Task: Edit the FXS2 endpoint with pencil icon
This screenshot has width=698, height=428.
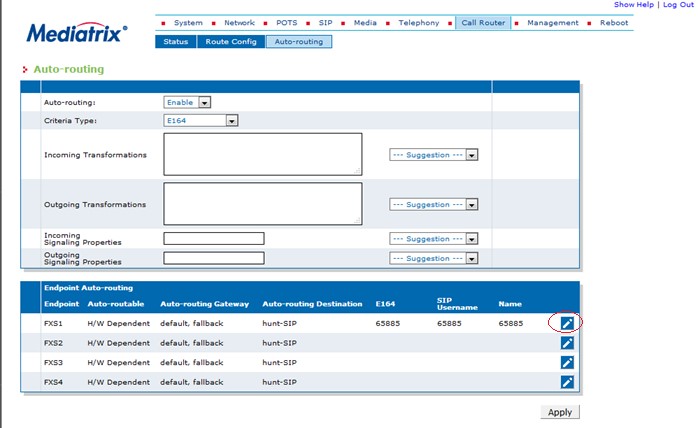Action: click(x=567, y=343)
